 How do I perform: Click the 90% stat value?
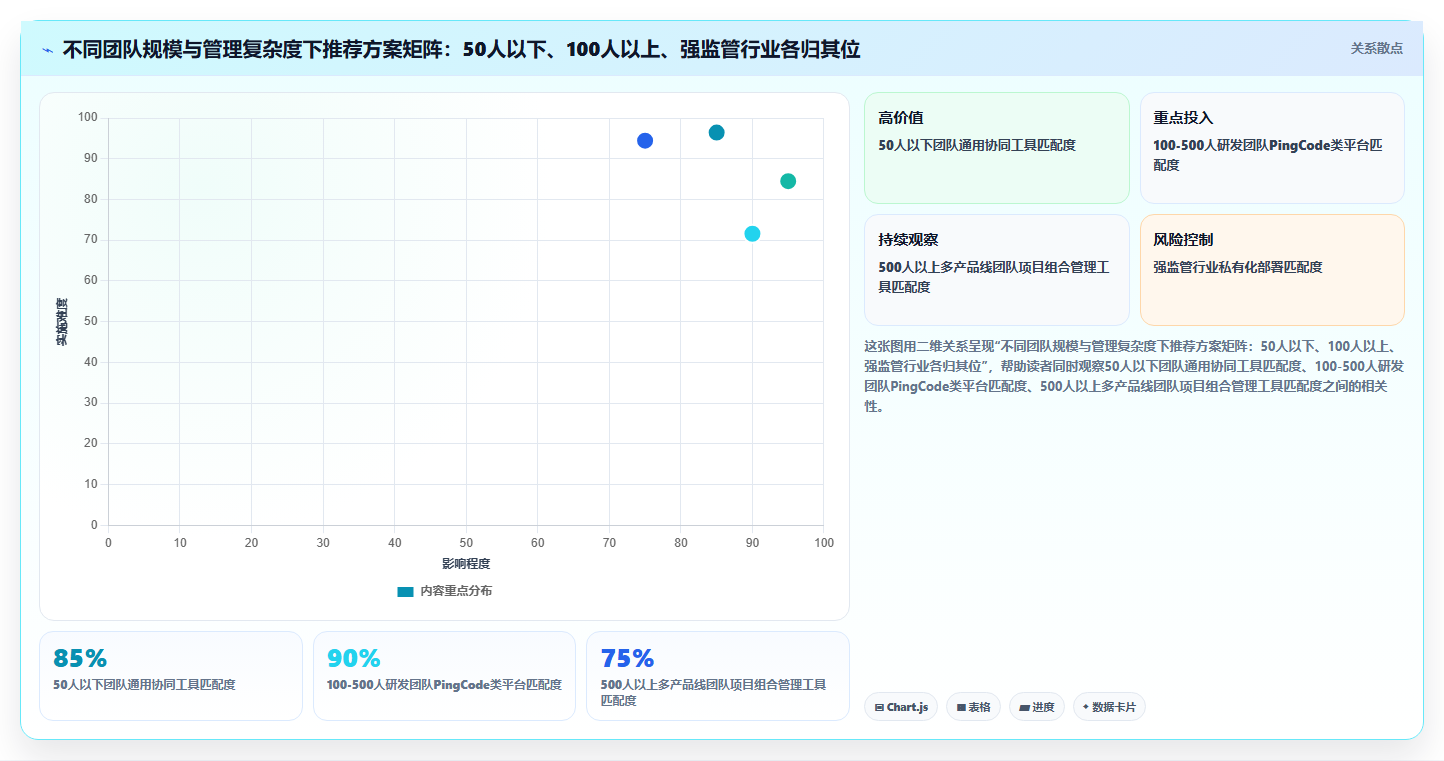pos(354,658)
